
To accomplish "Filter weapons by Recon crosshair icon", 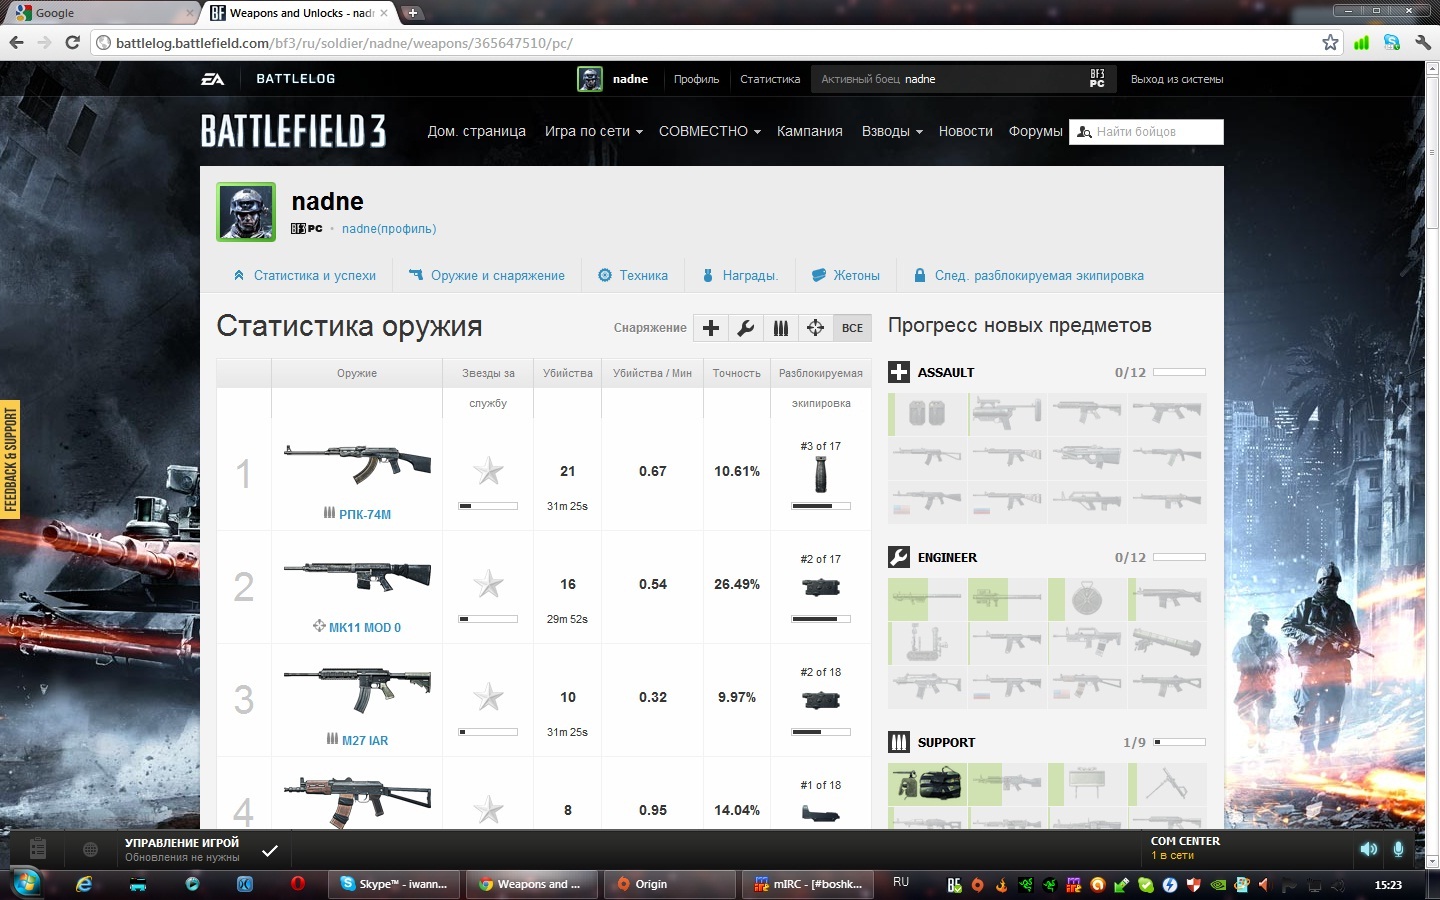I will pyautogui.click(x=815, y=328).
